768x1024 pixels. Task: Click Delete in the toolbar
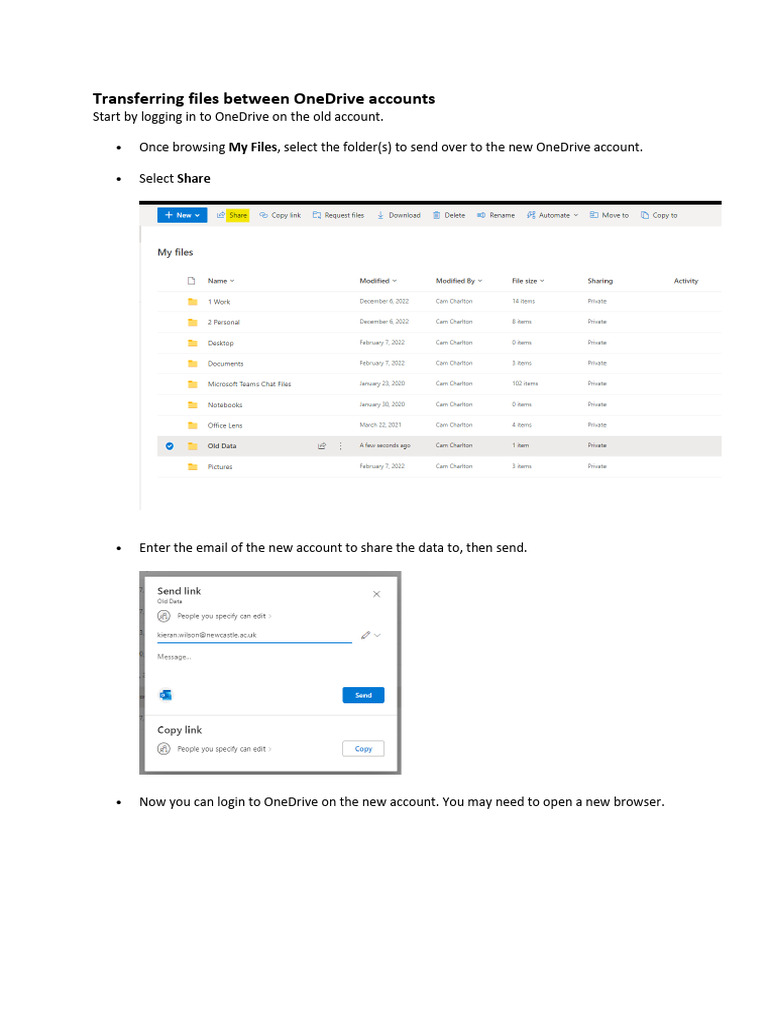coord(449,215)
